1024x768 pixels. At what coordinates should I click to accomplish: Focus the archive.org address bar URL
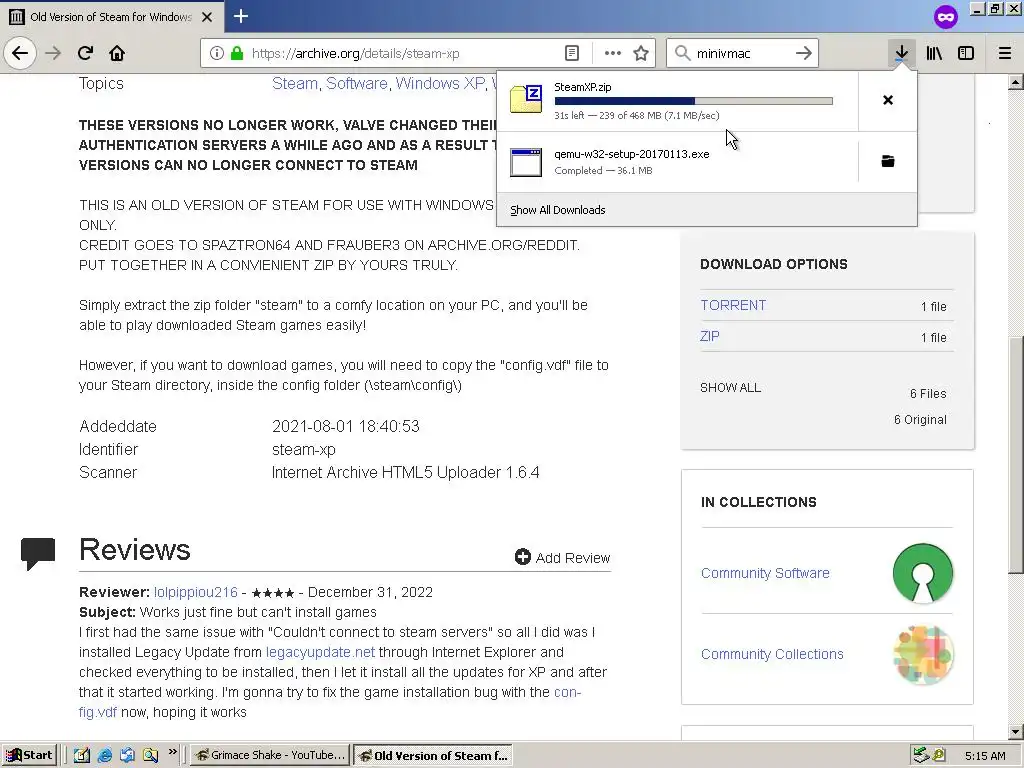click(x=355, y=53)
